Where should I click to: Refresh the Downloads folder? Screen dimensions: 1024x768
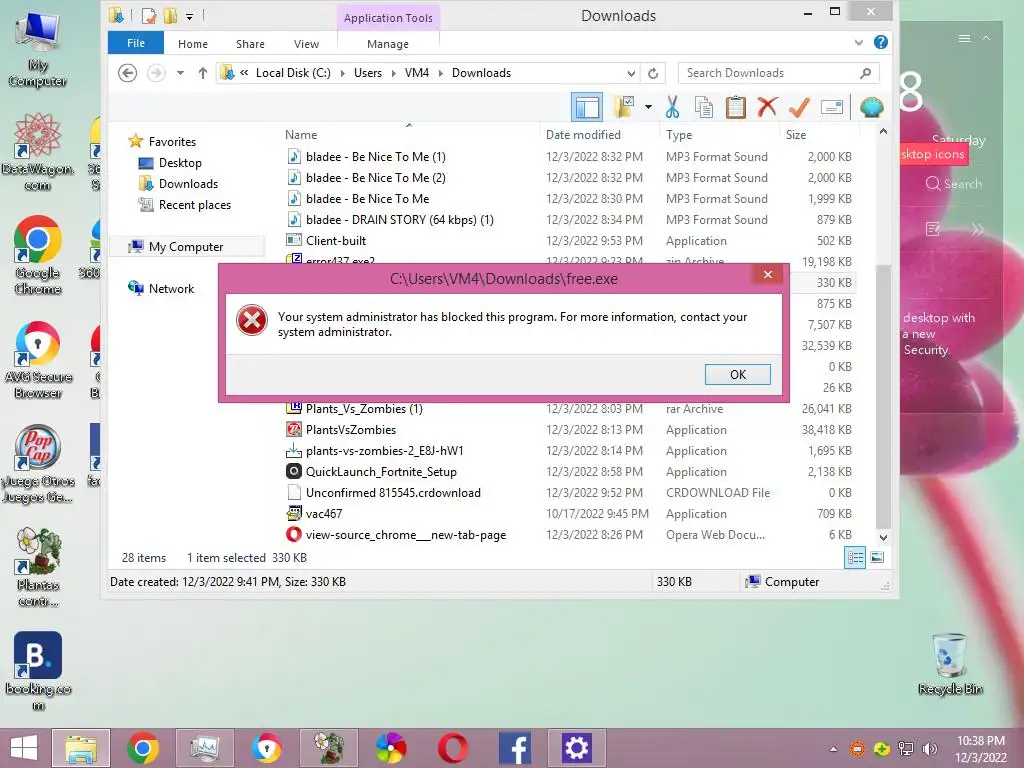652,73
